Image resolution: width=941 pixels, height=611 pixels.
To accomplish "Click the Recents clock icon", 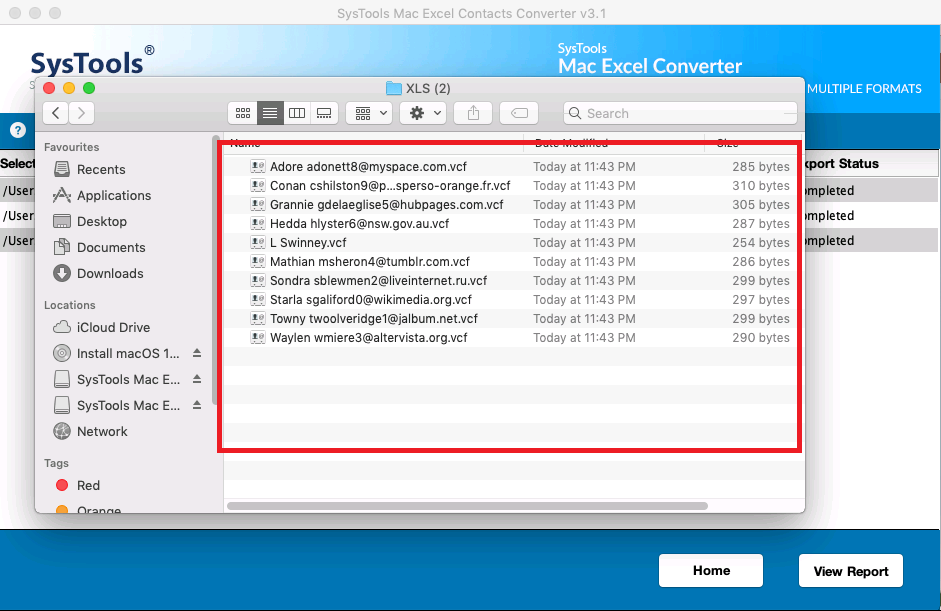I will 62,169.
